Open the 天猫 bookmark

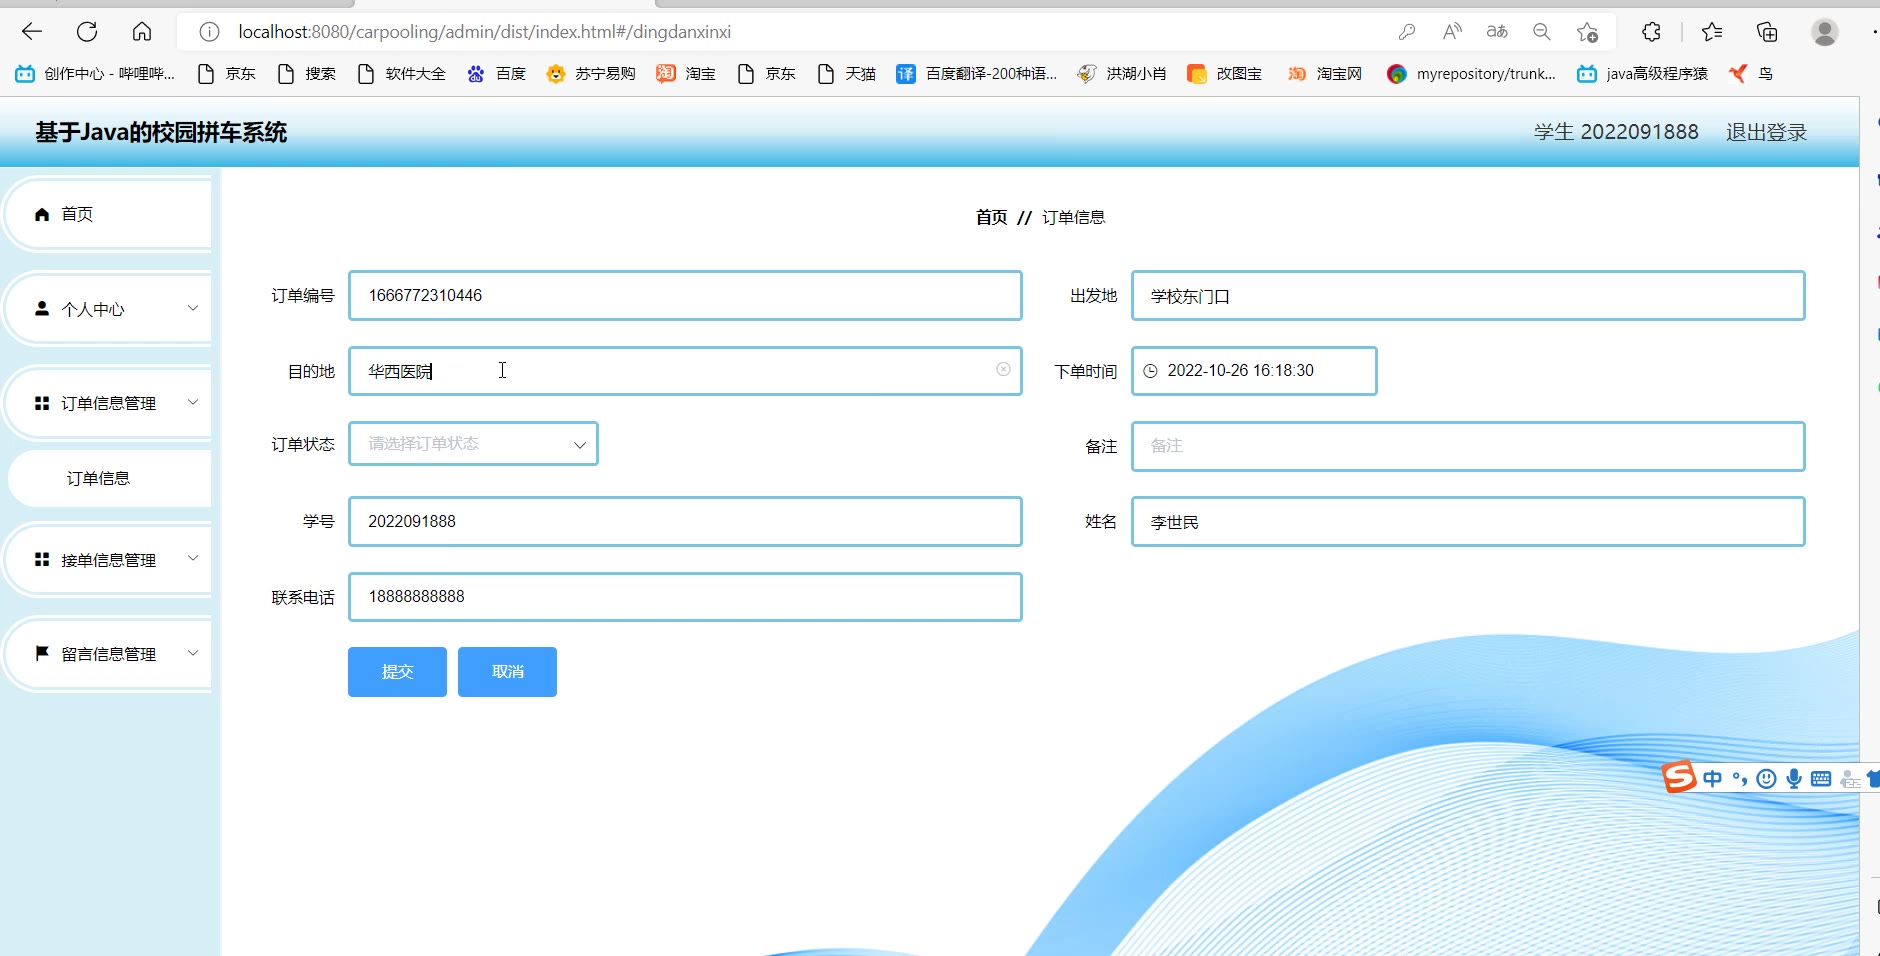tap(847, 74)
